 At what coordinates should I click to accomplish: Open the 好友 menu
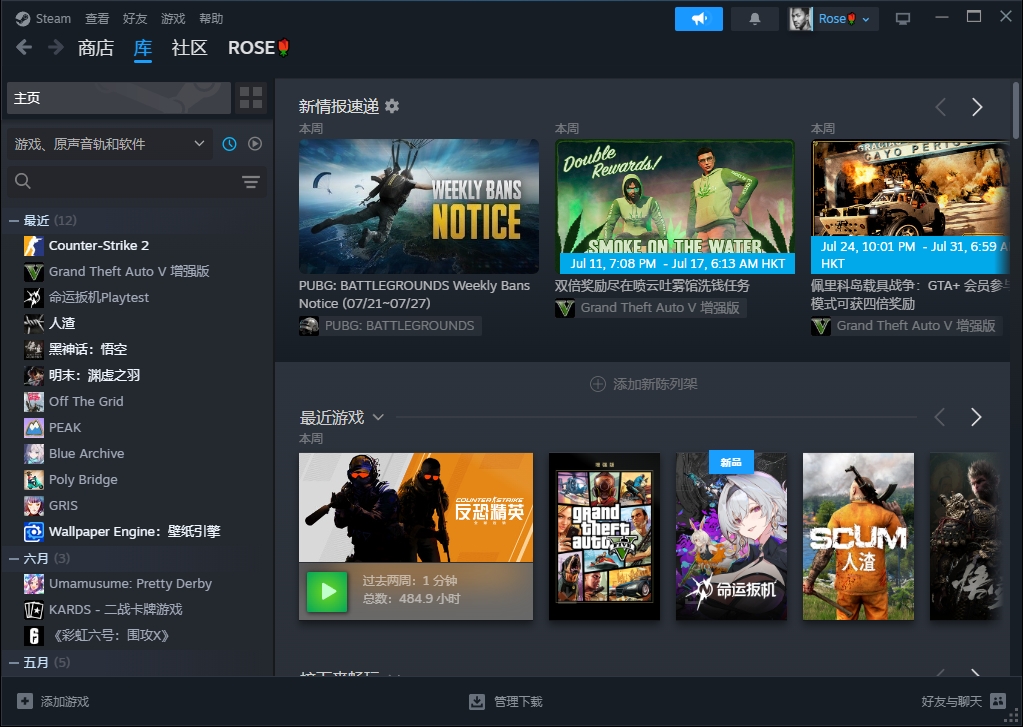[135, 19]
